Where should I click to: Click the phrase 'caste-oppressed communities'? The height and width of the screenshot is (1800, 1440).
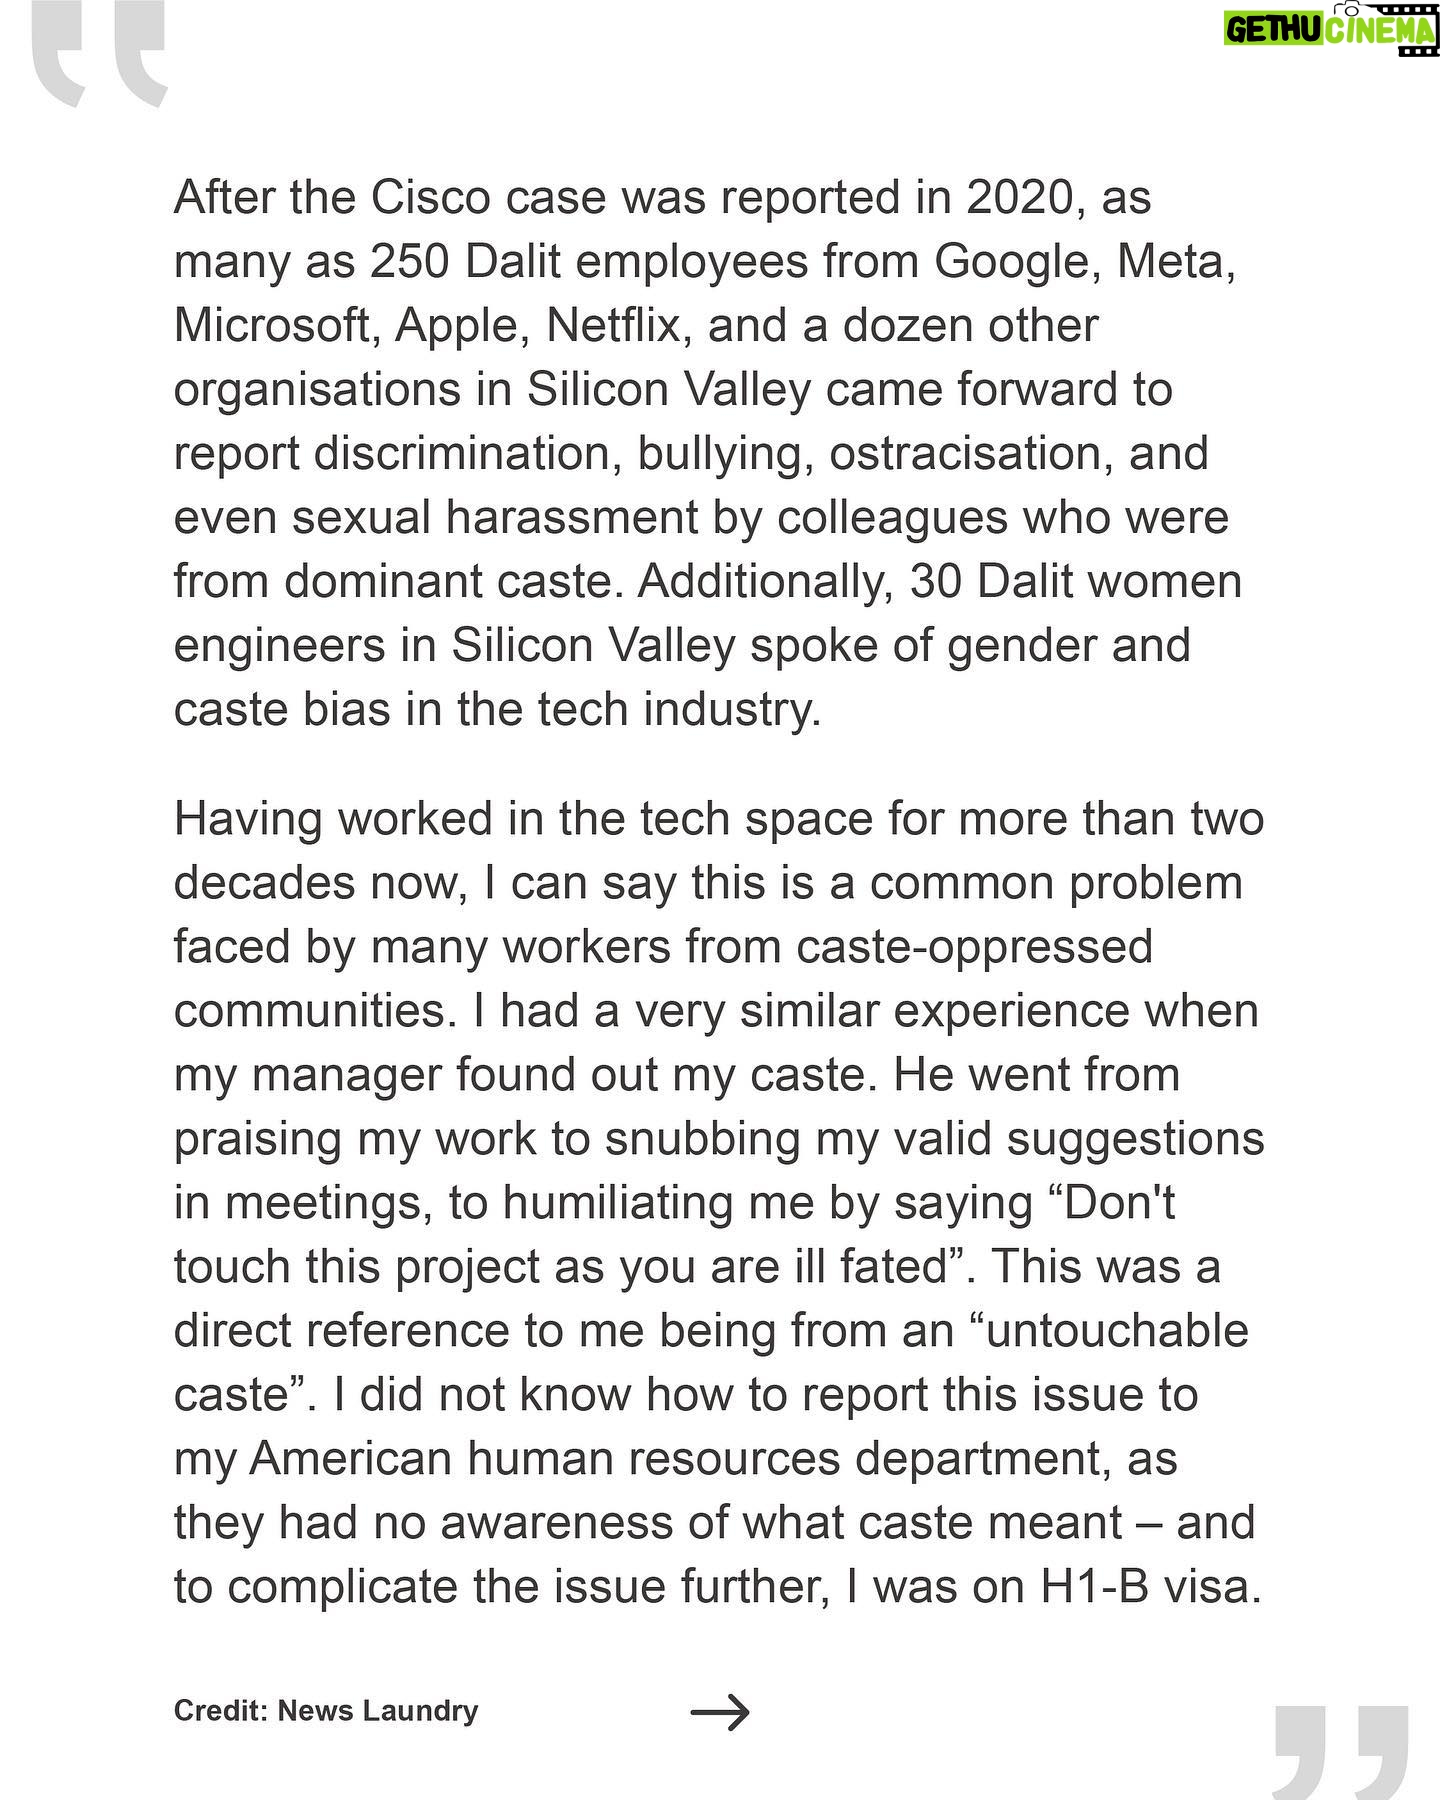(663, 979)
